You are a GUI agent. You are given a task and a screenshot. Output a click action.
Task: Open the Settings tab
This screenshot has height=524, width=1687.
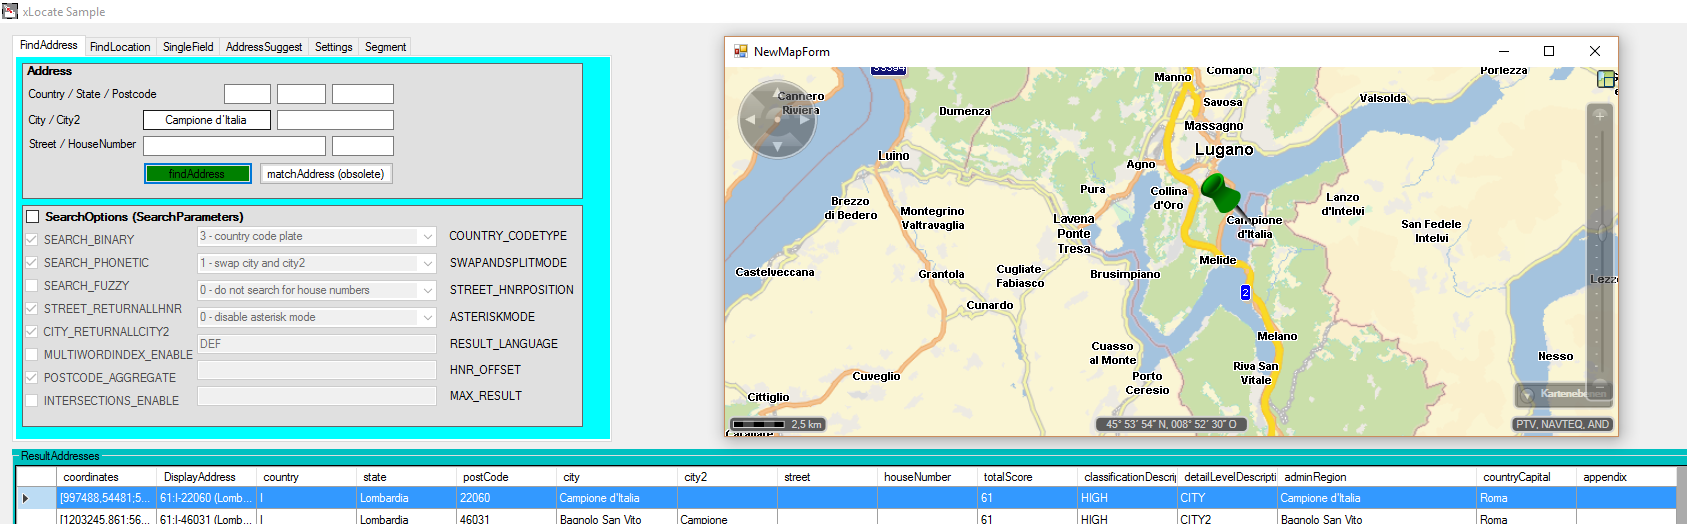click(x=333, y=47)
